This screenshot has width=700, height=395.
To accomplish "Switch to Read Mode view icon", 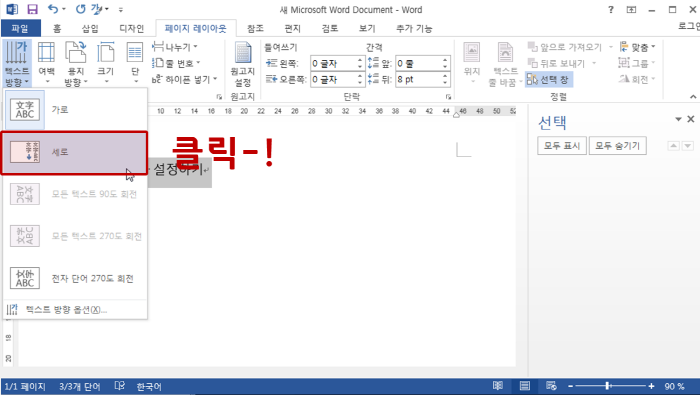I will [x=498, y=386].
